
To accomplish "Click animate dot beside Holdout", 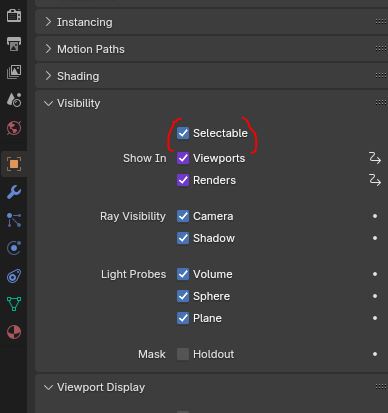I will (x=375, y=354).
